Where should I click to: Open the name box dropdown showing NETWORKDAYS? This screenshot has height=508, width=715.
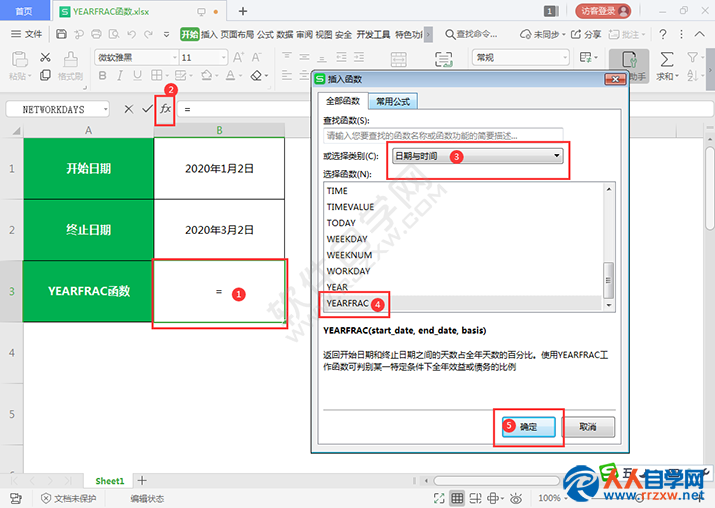(x=106, y=109)
